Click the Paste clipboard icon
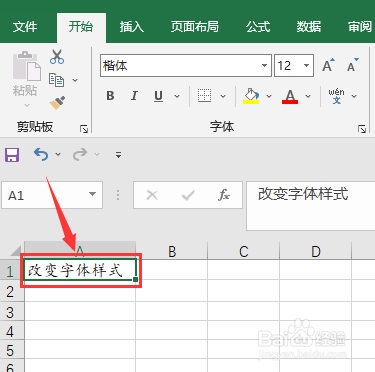The width and height of the screenshot is (375, 372). [26, 66]
